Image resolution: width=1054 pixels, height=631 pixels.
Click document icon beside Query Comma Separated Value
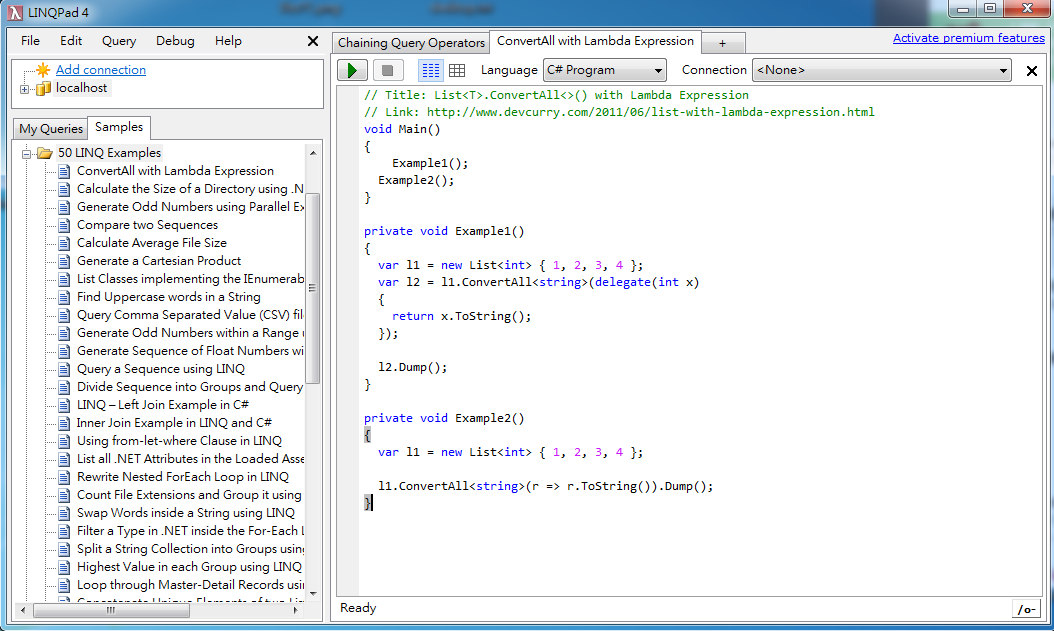64,315
